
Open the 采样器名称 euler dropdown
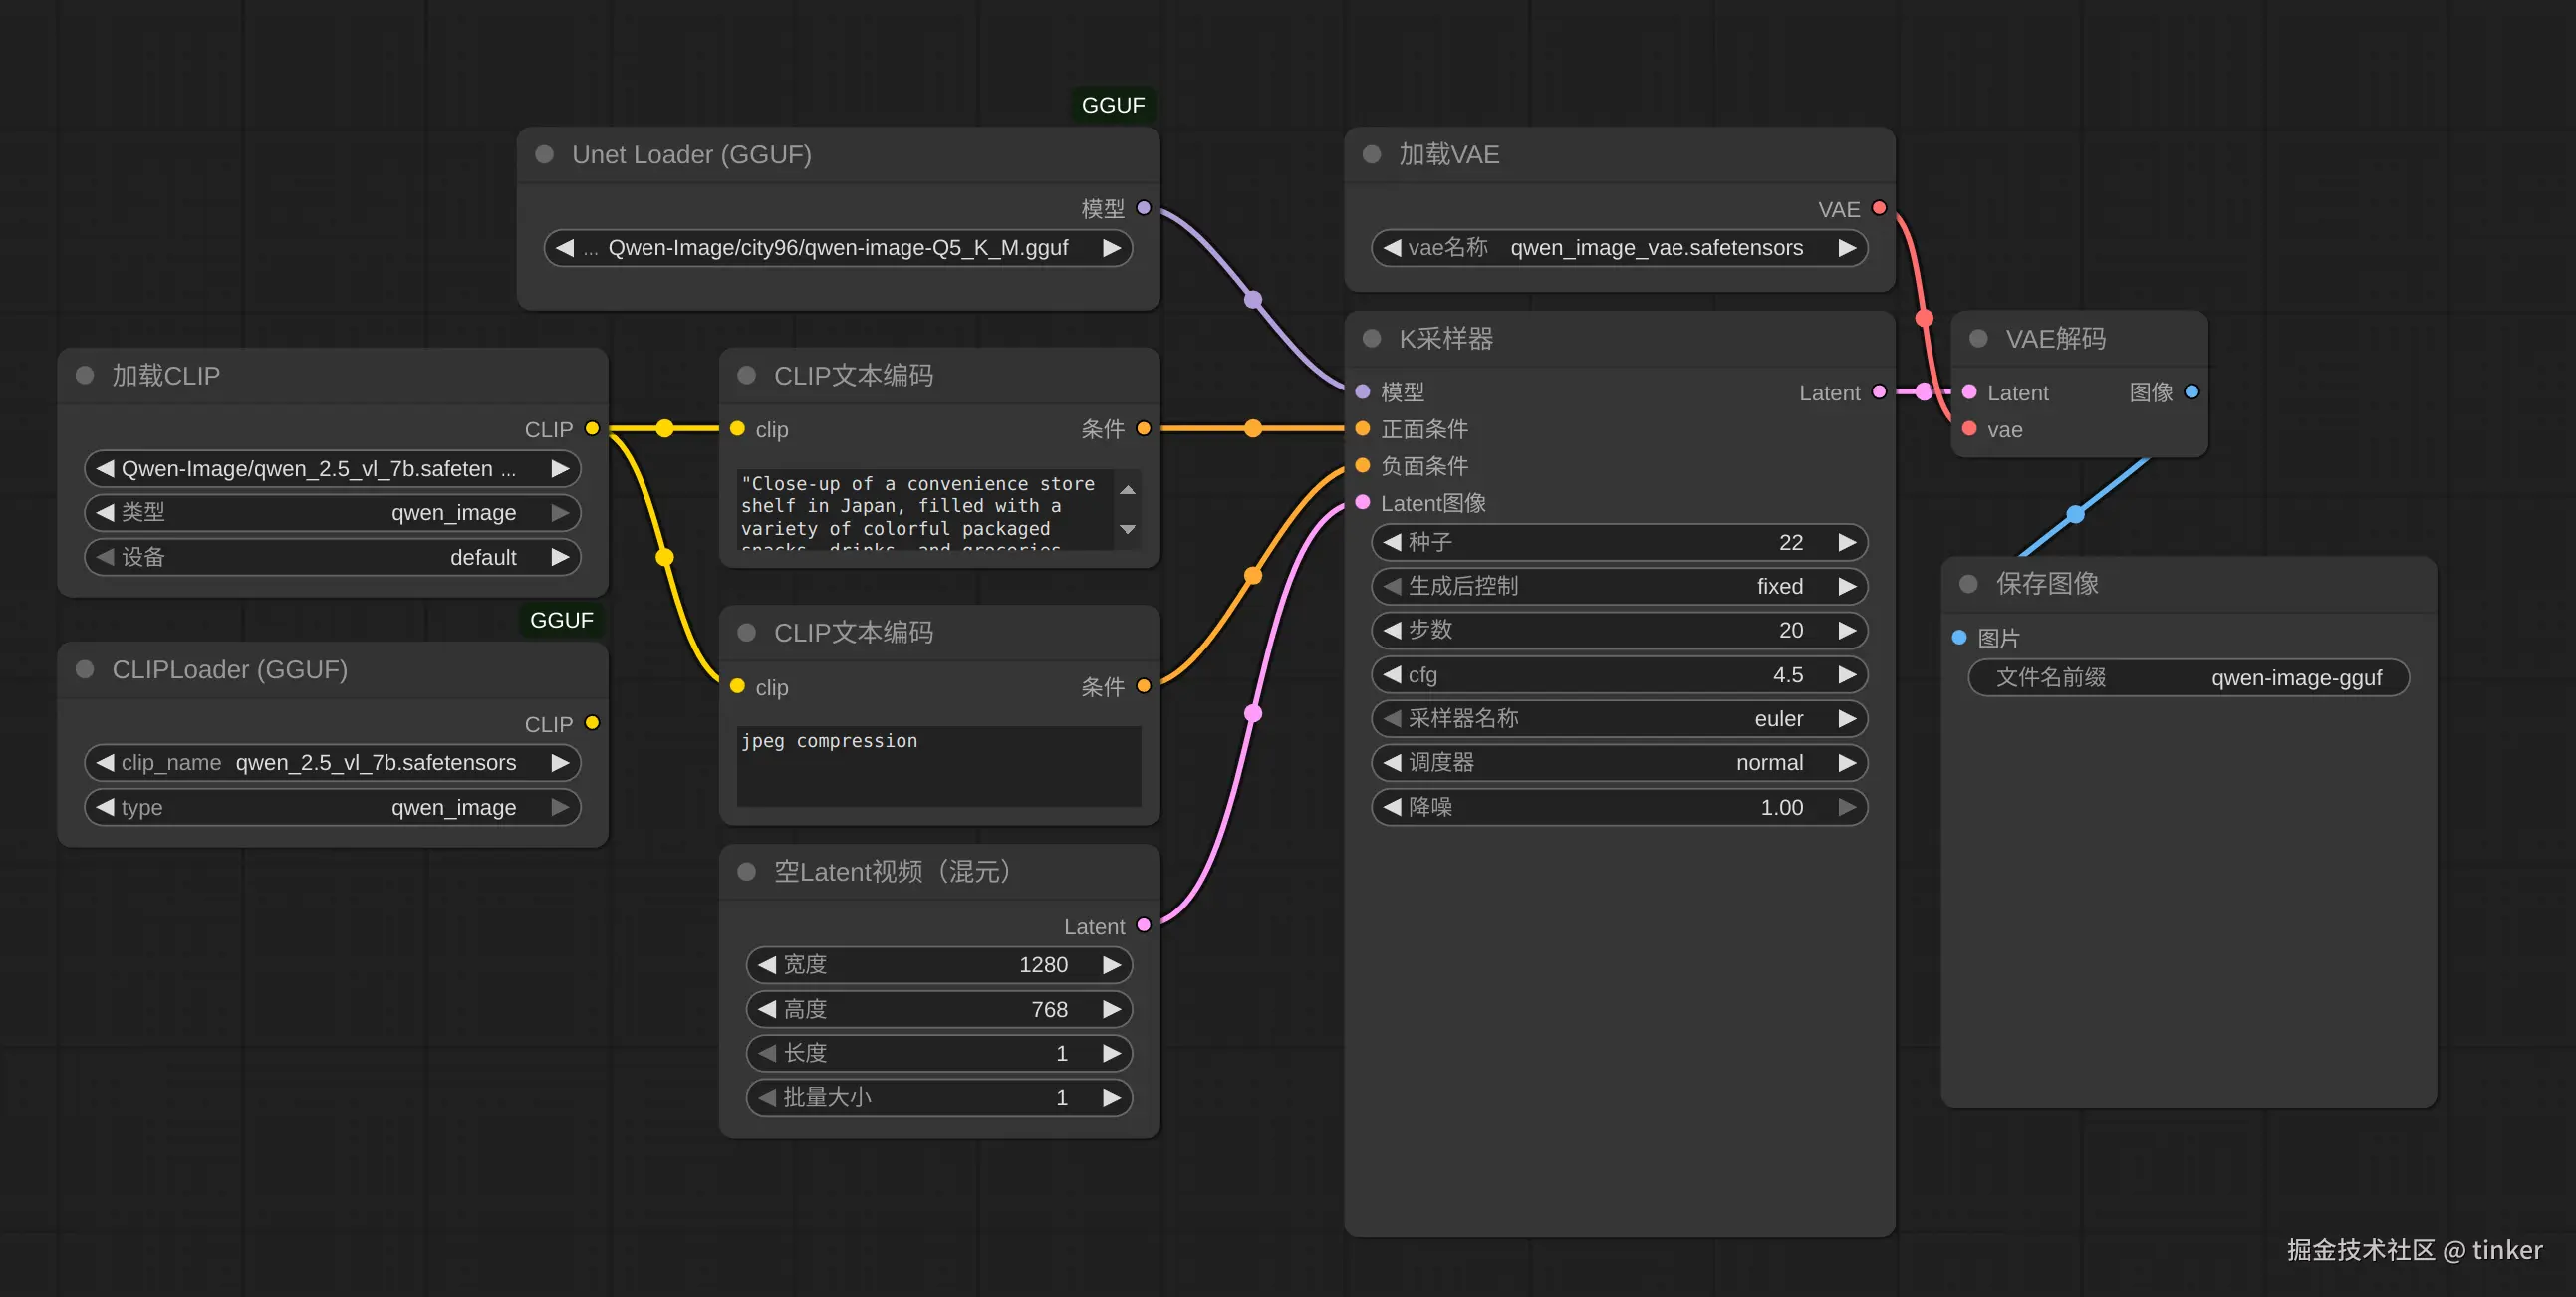(x=1619, y=719)
